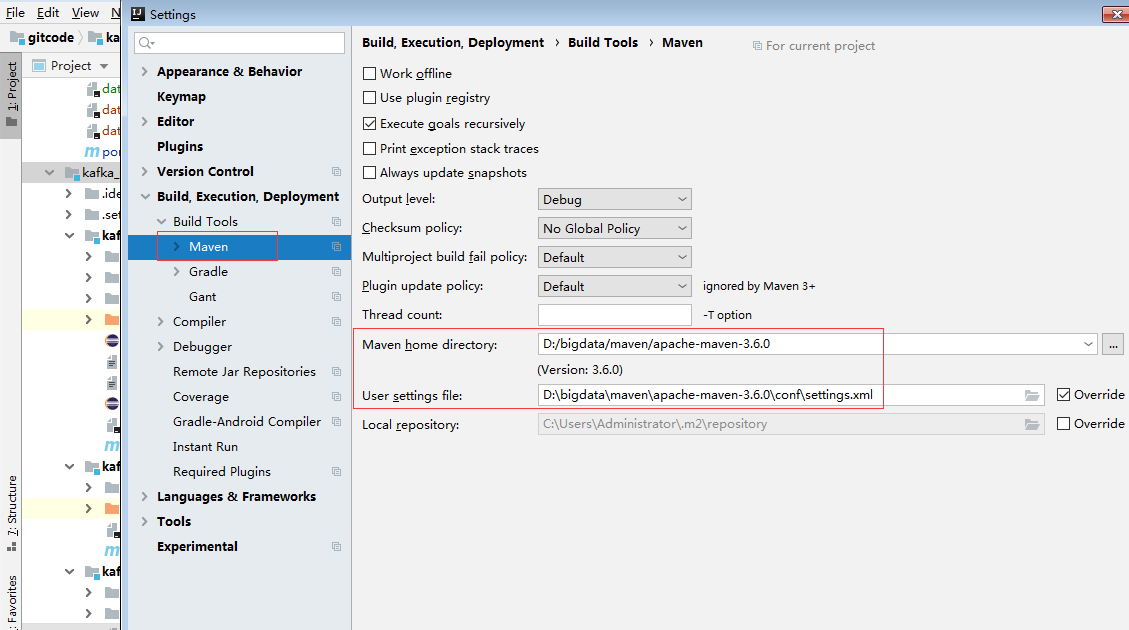Open the Checksum policy dropdown
The image size is (1129, 630).
614,228
